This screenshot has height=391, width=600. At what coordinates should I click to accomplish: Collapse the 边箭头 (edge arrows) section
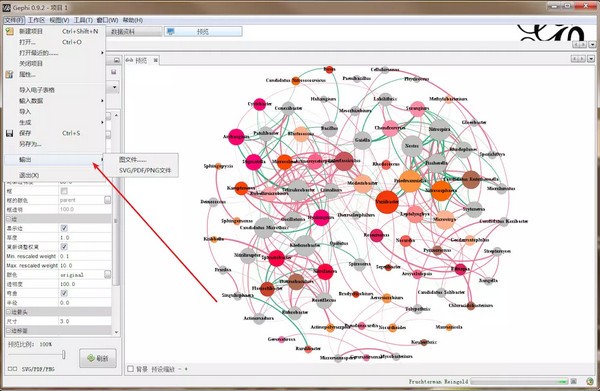coord(9,312)
